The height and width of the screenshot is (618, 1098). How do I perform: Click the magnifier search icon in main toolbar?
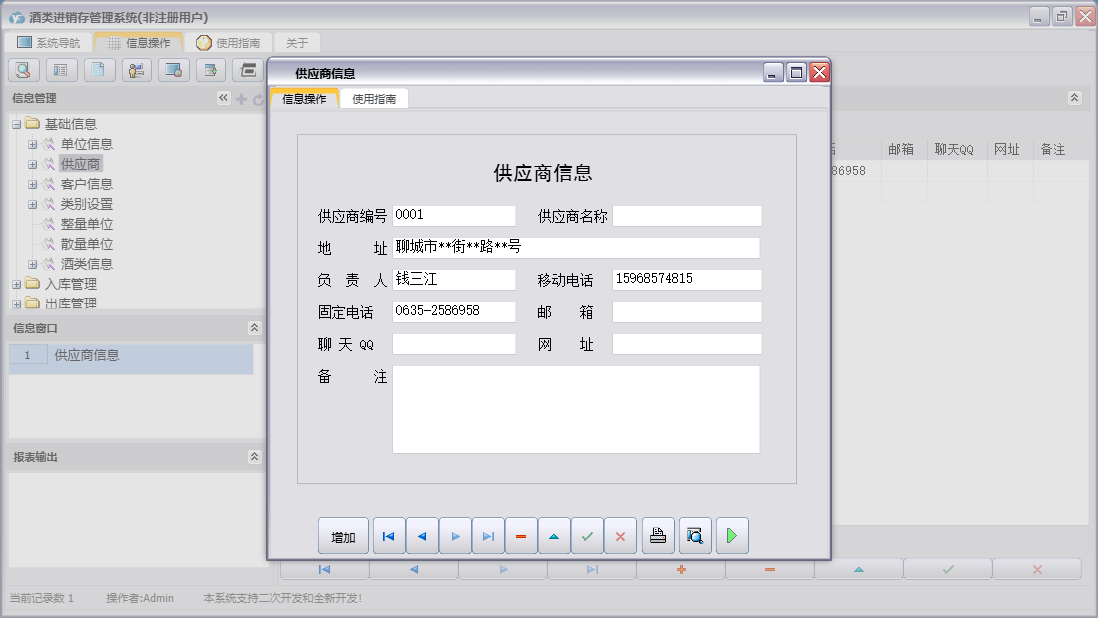(23, 70)
